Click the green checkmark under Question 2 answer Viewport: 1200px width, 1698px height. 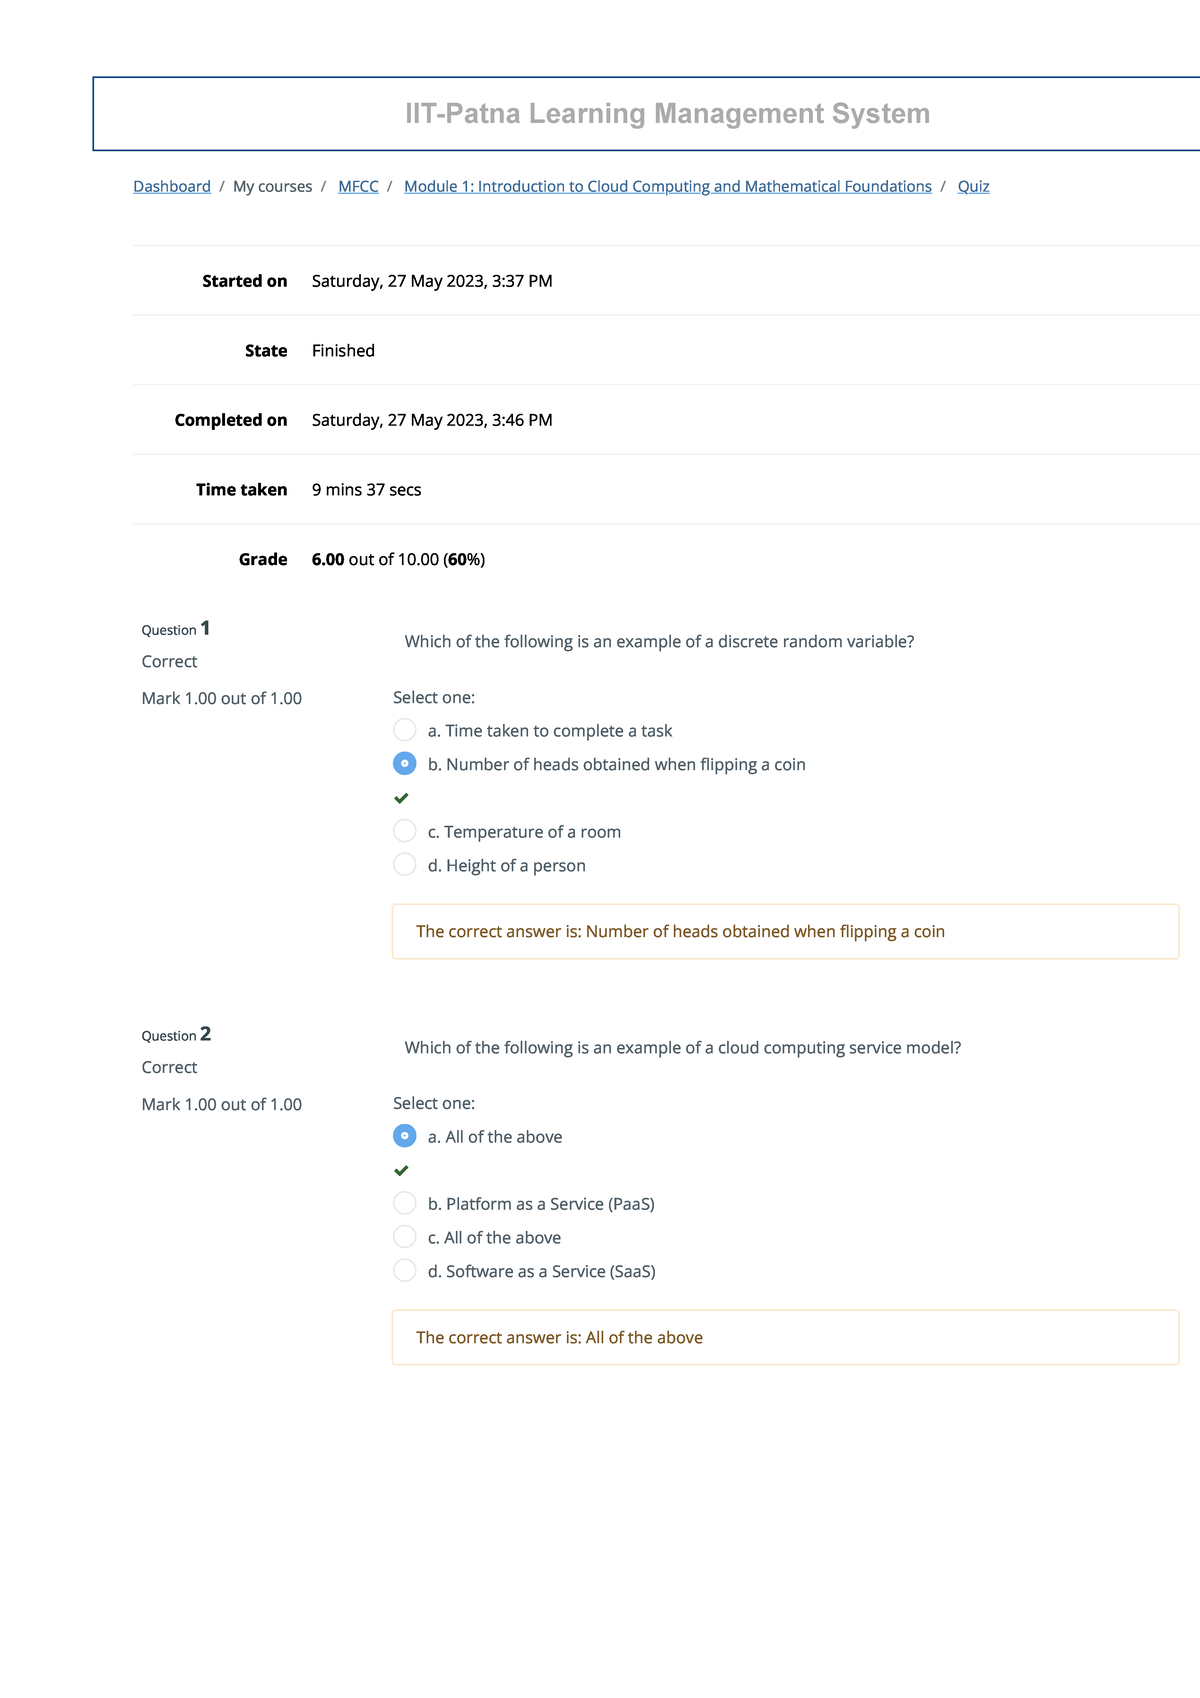(403, 1170)
